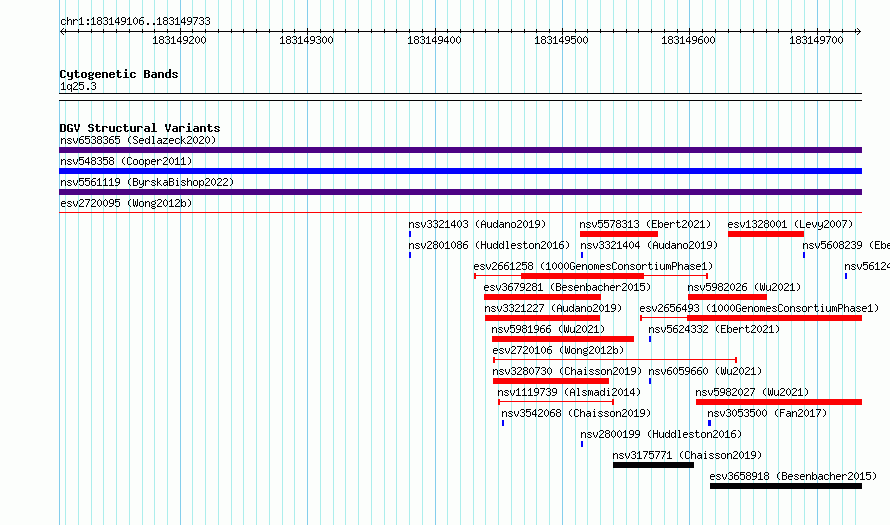Open the nsv548358 (Cooper2011) label

(126, 161)
